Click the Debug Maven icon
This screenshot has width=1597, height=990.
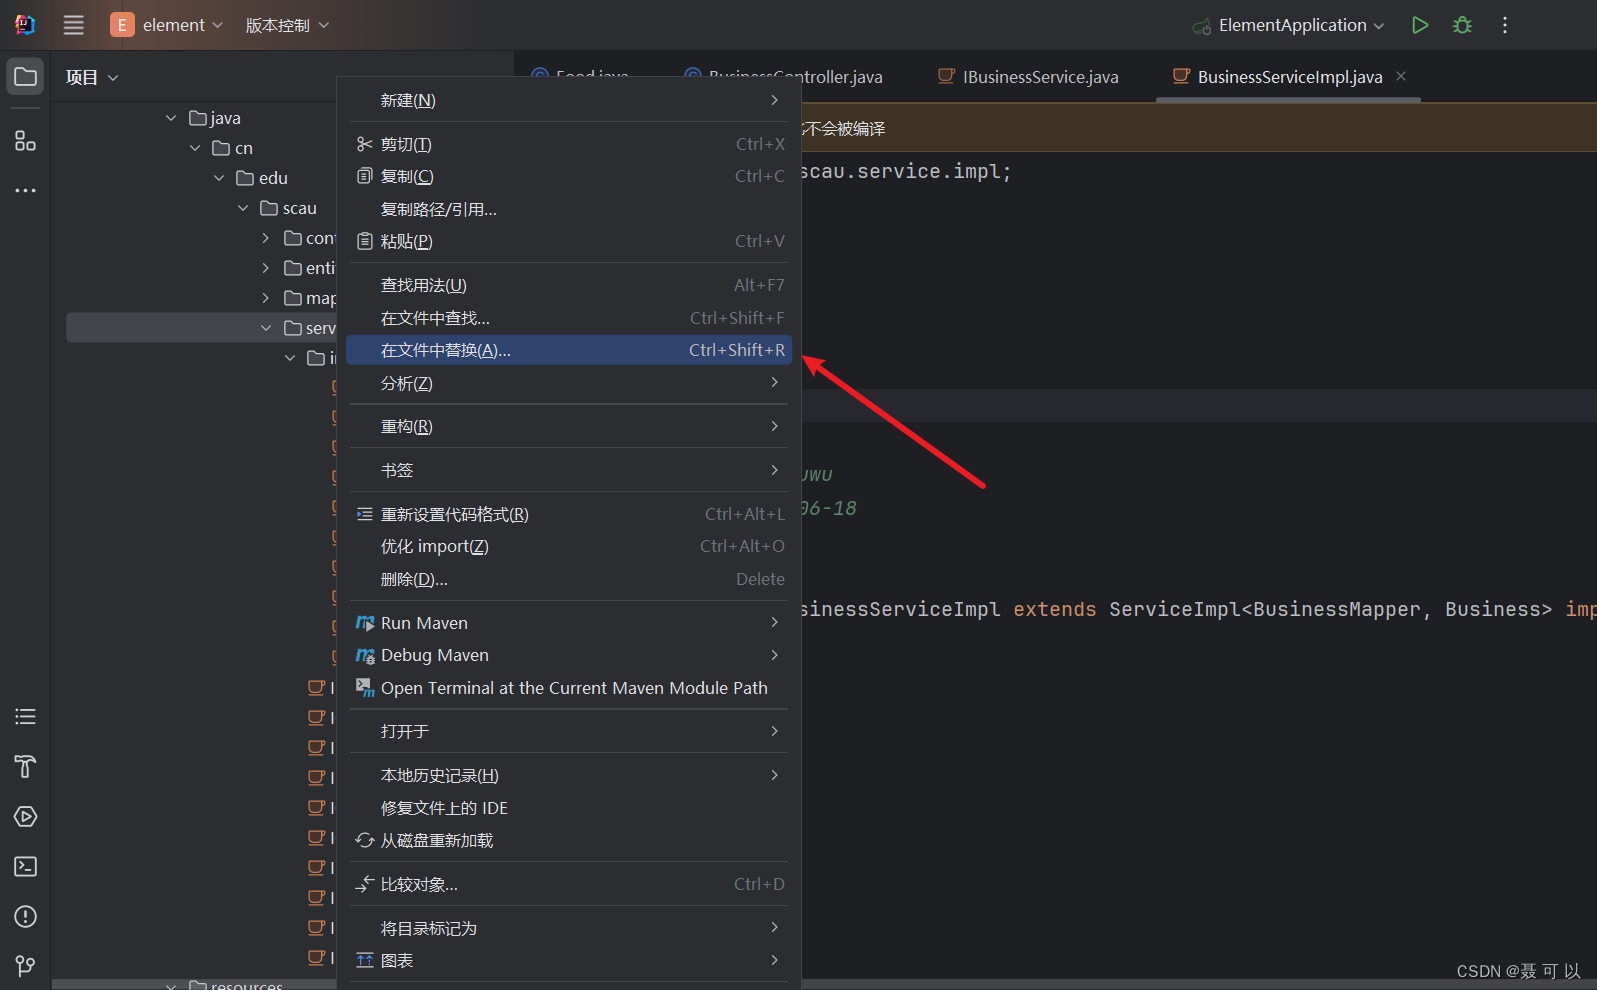(x=365, y=655)
